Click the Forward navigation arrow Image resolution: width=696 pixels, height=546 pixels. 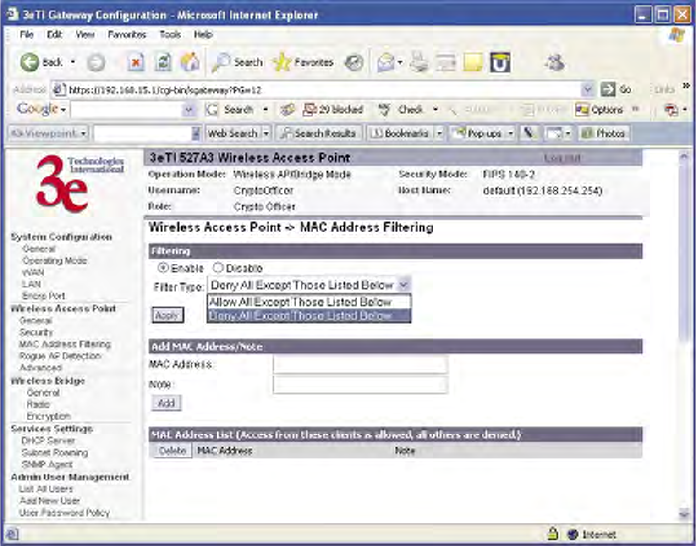96,63
